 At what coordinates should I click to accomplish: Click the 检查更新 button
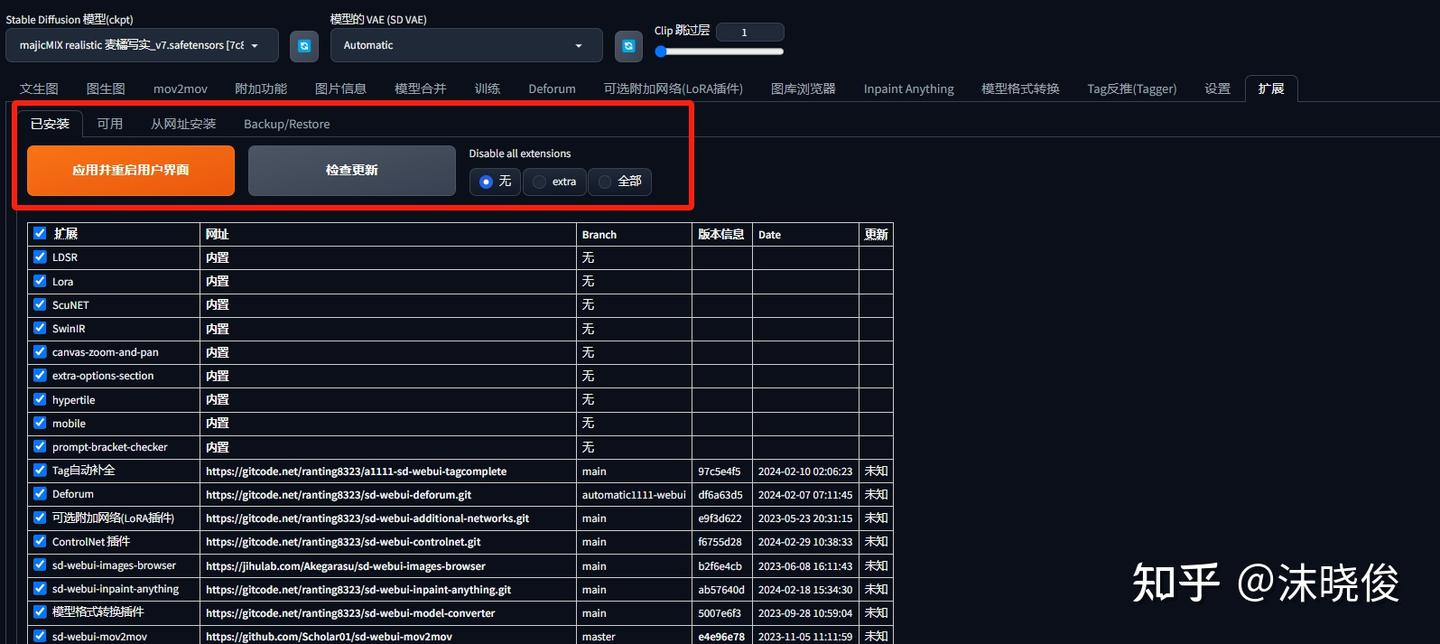(350, 170)
